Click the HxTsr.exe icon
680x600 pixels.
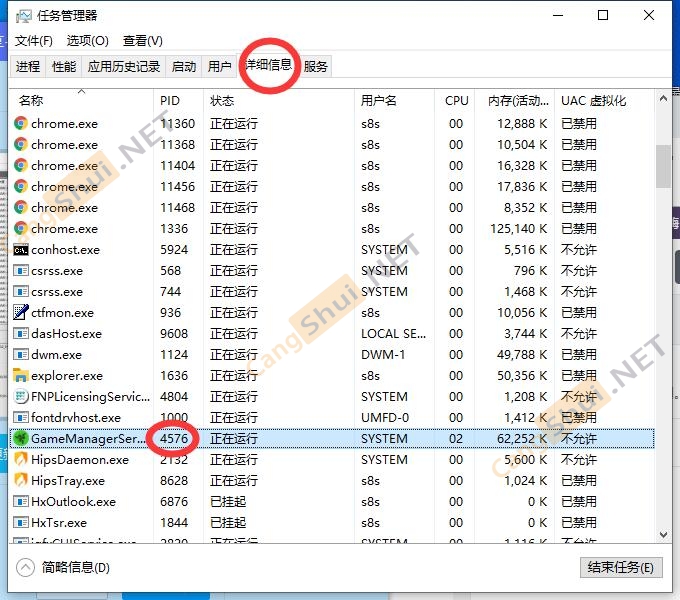21,522
